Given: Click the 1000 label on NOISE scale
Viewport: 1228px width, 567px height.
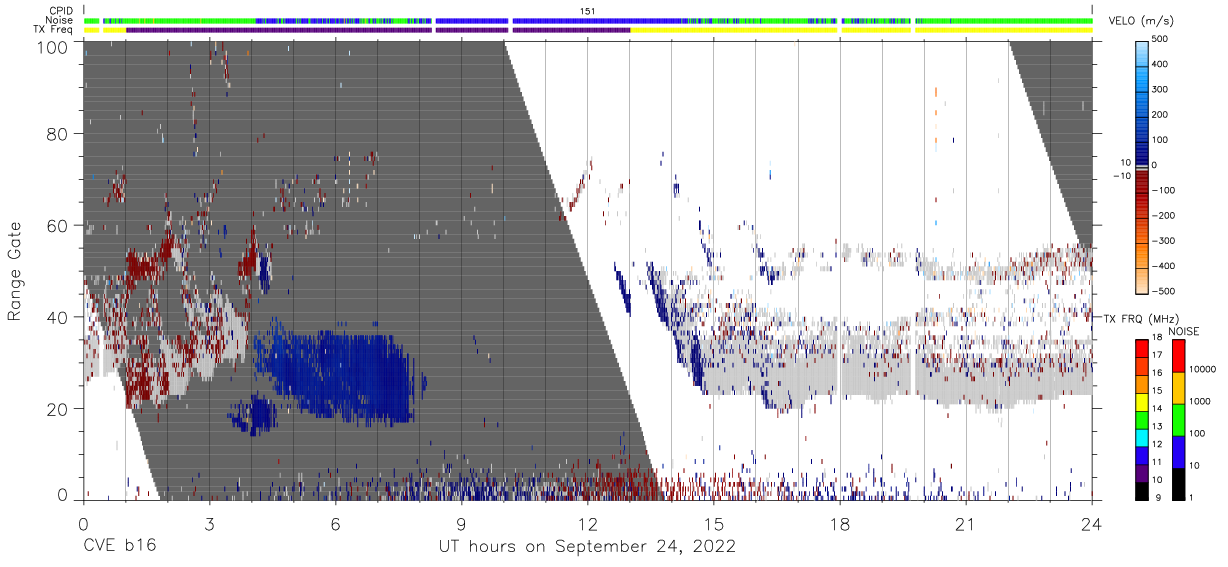Looking at the screenshot, I should click(x=1199, y=401).
